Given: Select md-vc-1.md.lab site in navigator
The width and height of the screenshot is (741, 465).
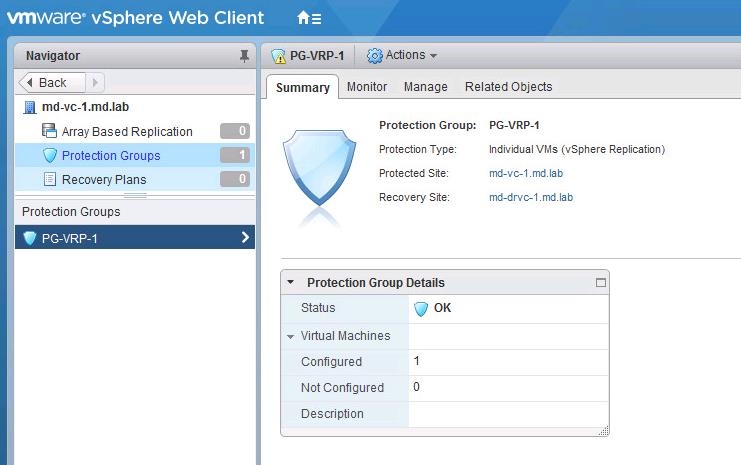Looking at the screenshot, I should pos(85,107).
